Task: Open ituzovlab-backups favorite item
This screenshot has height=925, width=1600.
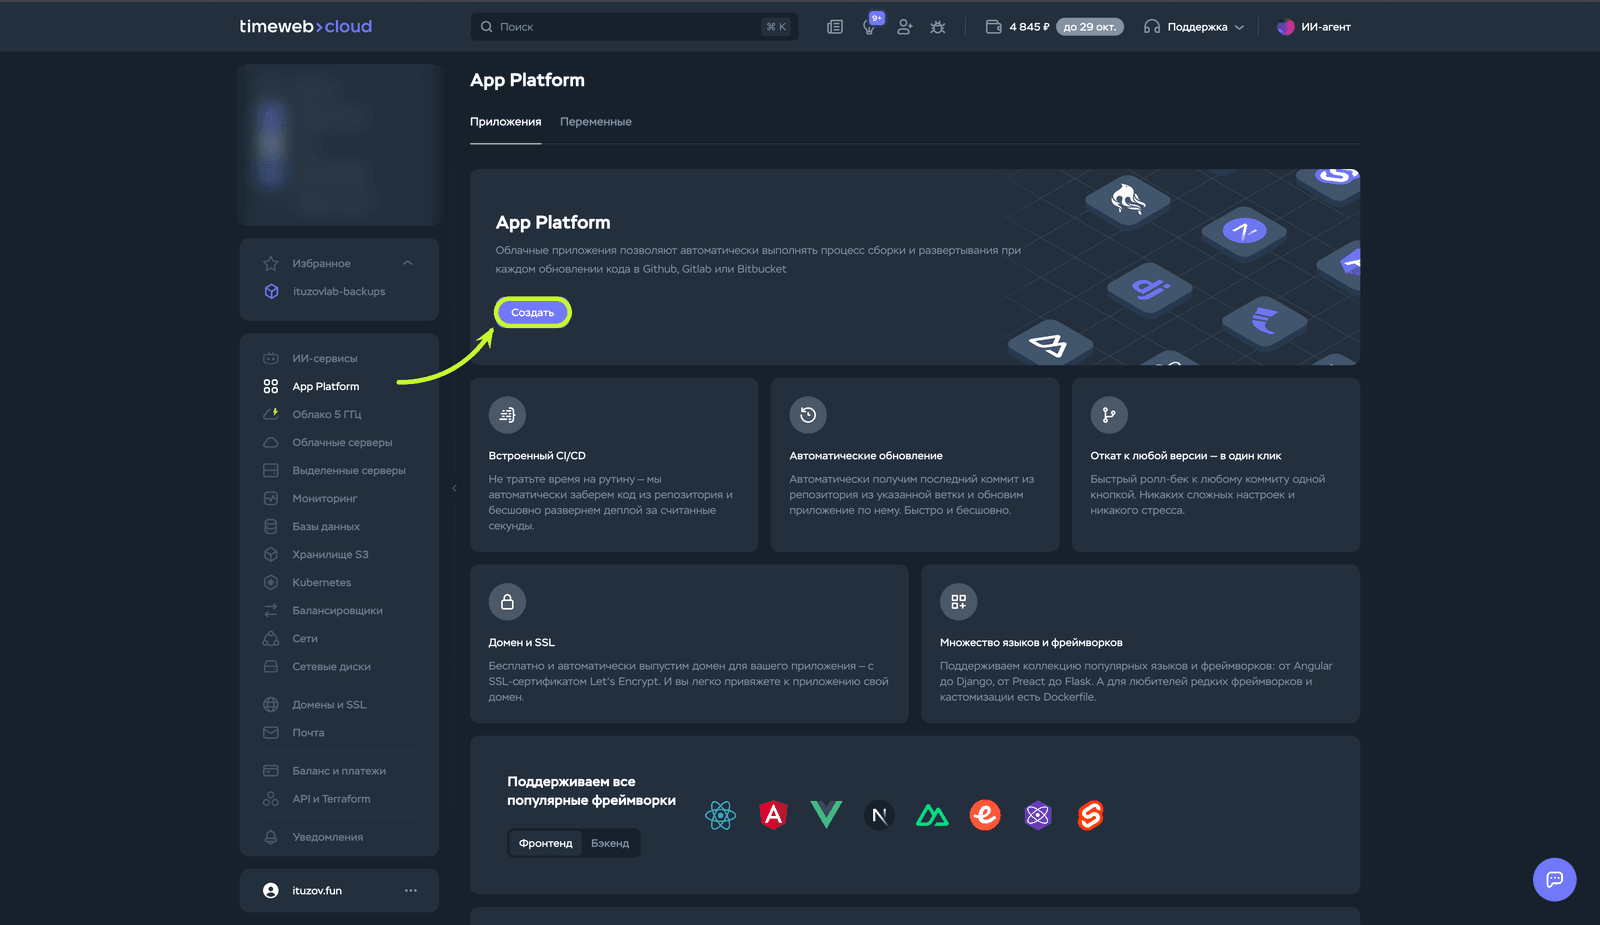Action: tap(339, 292)
